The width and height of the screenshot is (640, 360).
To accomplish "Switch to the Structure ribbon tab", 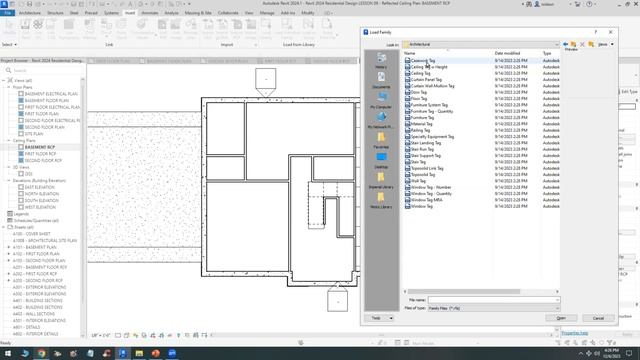I will tap(55, 13).
